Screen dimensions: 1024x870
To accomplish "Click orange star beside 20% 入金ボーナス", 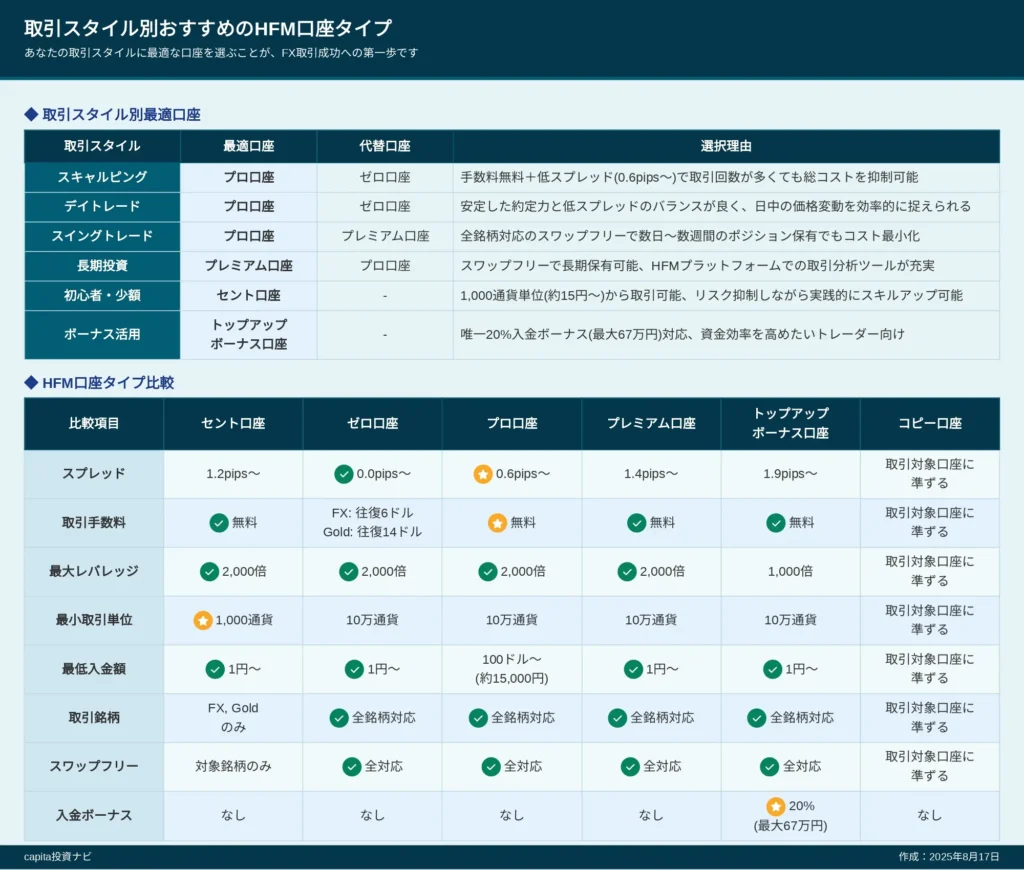I will click(x=776, y=807).
